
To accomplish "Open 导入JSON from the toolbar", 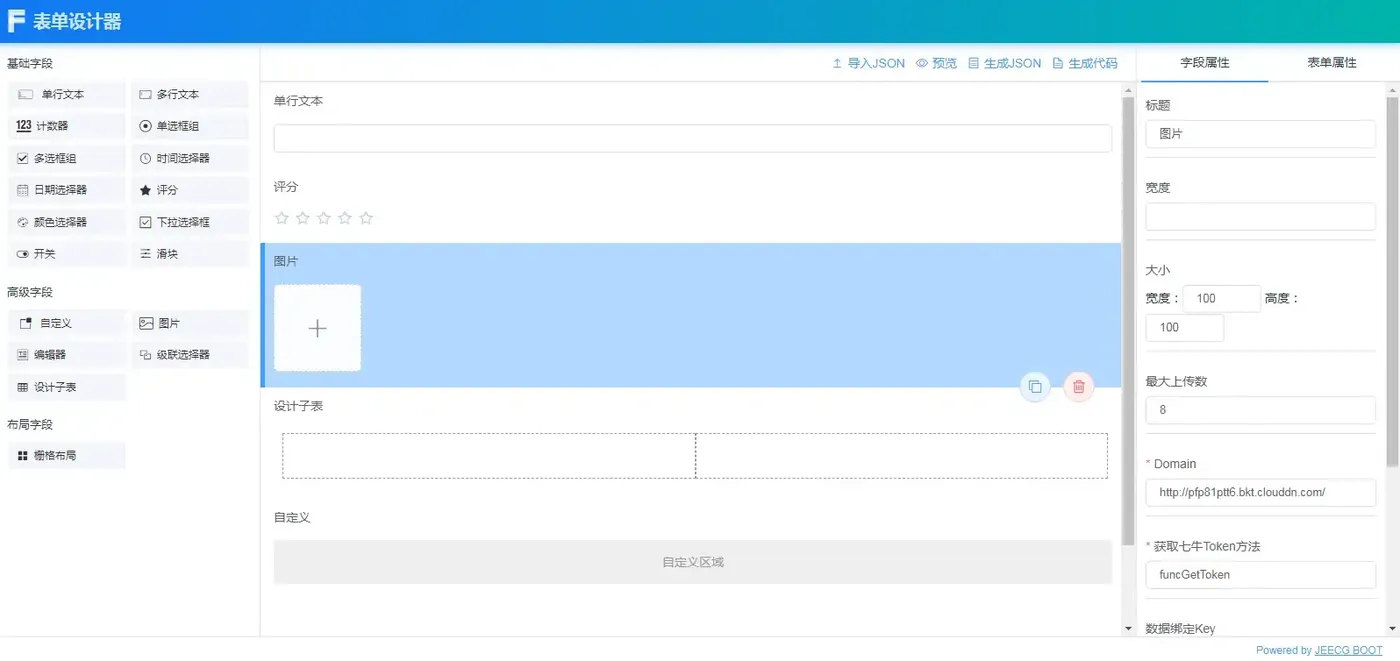I will (x=868, y=63).
